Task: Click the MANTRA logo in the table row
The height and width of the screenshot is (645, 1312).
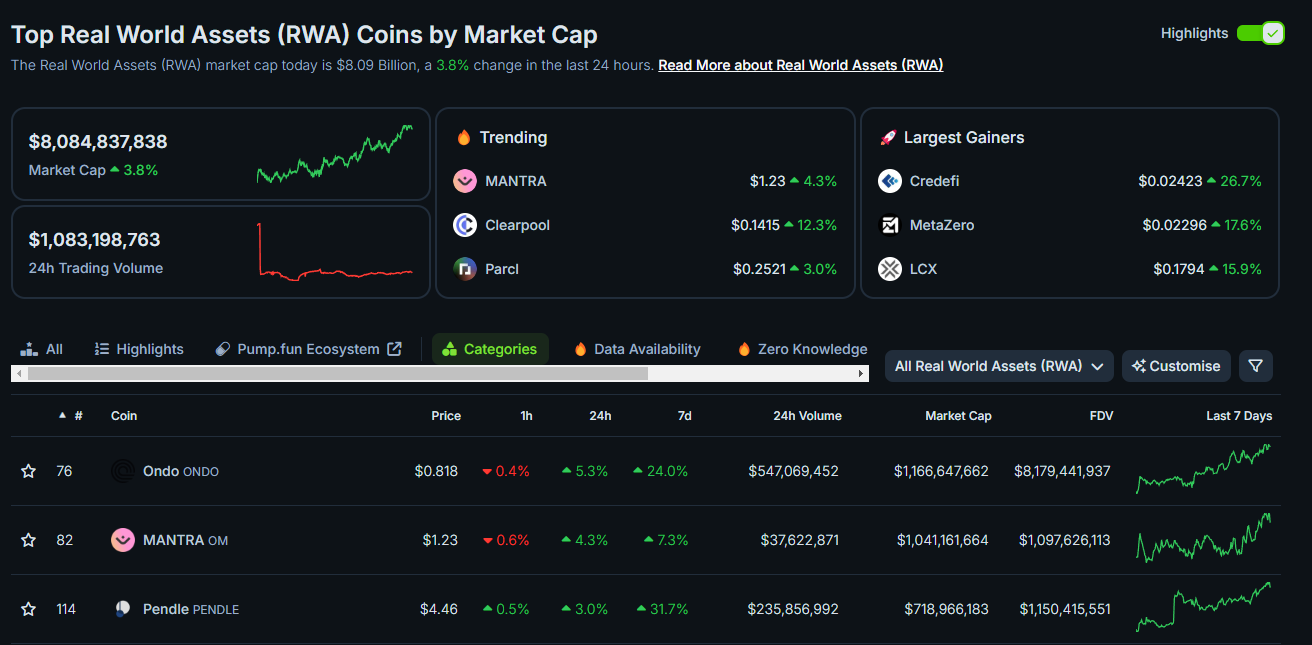Action: coord(122,540)
